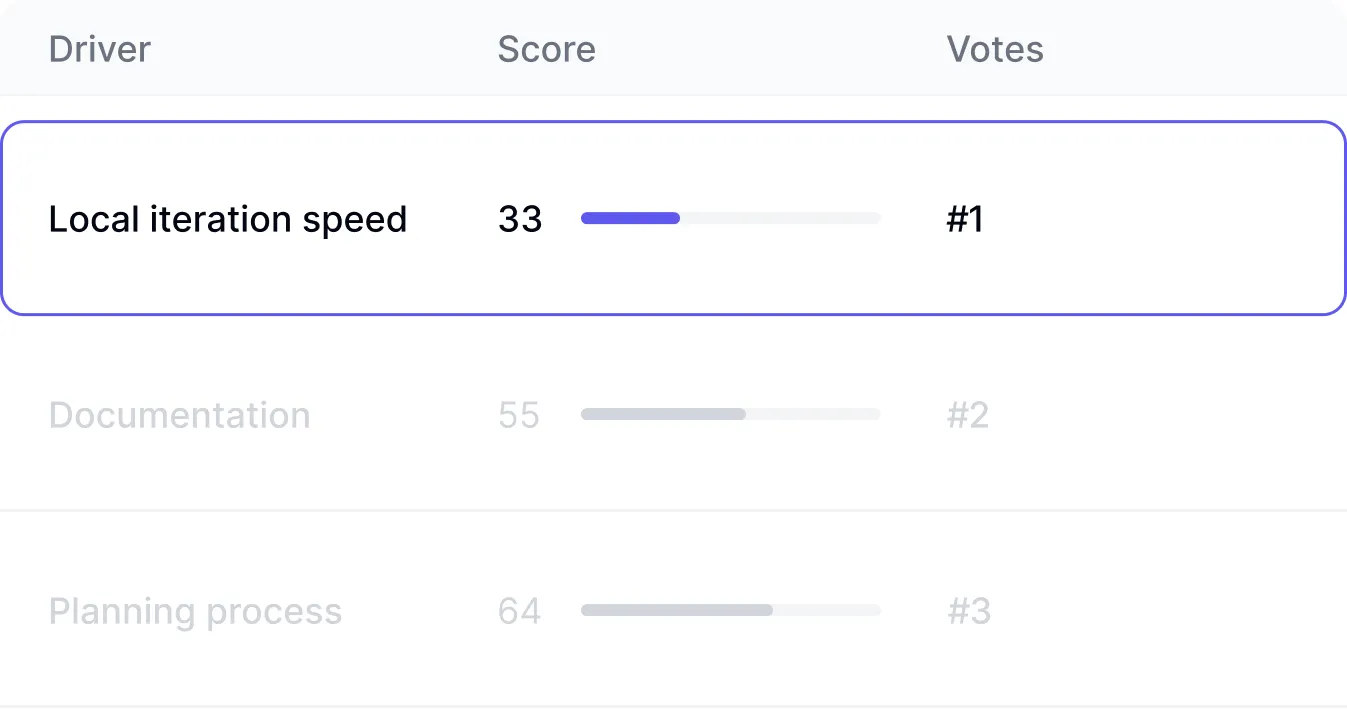Click the #3 votes rank
1347x709 pixels.
tap(969, 611)
